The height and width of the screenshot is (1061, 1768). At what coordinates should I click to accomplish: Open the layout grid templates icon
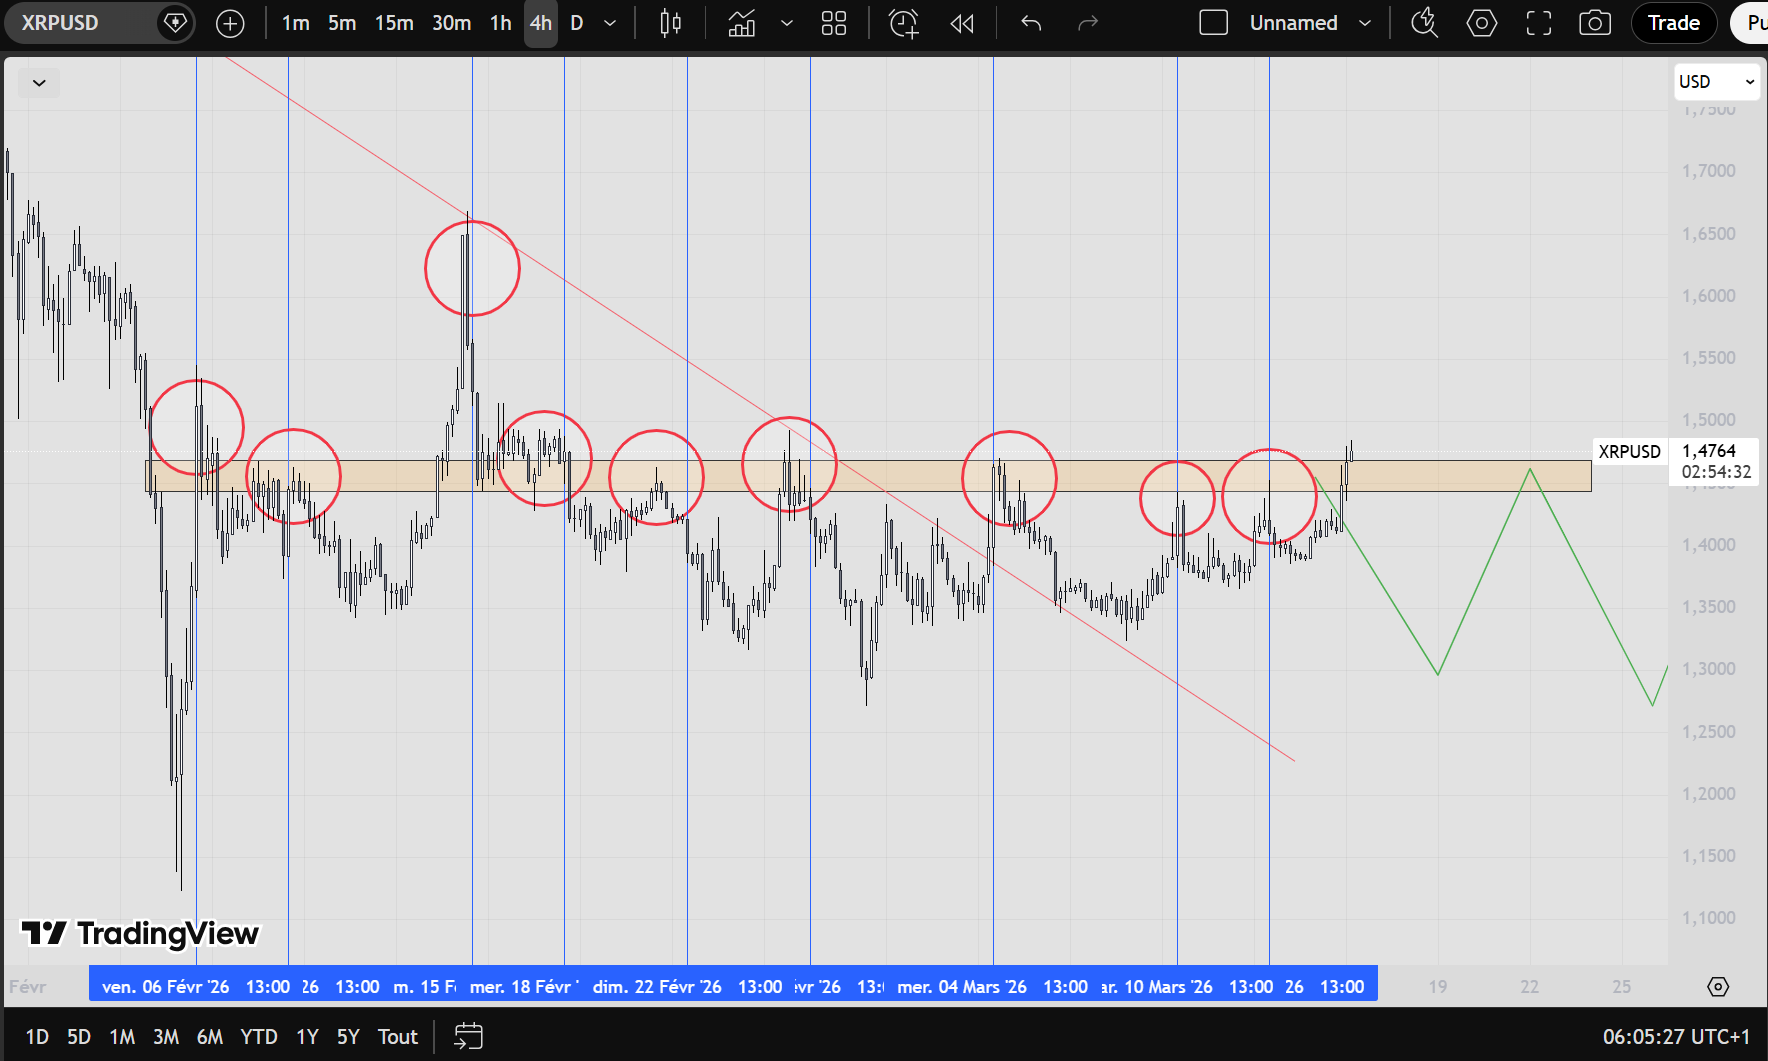point(833,23)
